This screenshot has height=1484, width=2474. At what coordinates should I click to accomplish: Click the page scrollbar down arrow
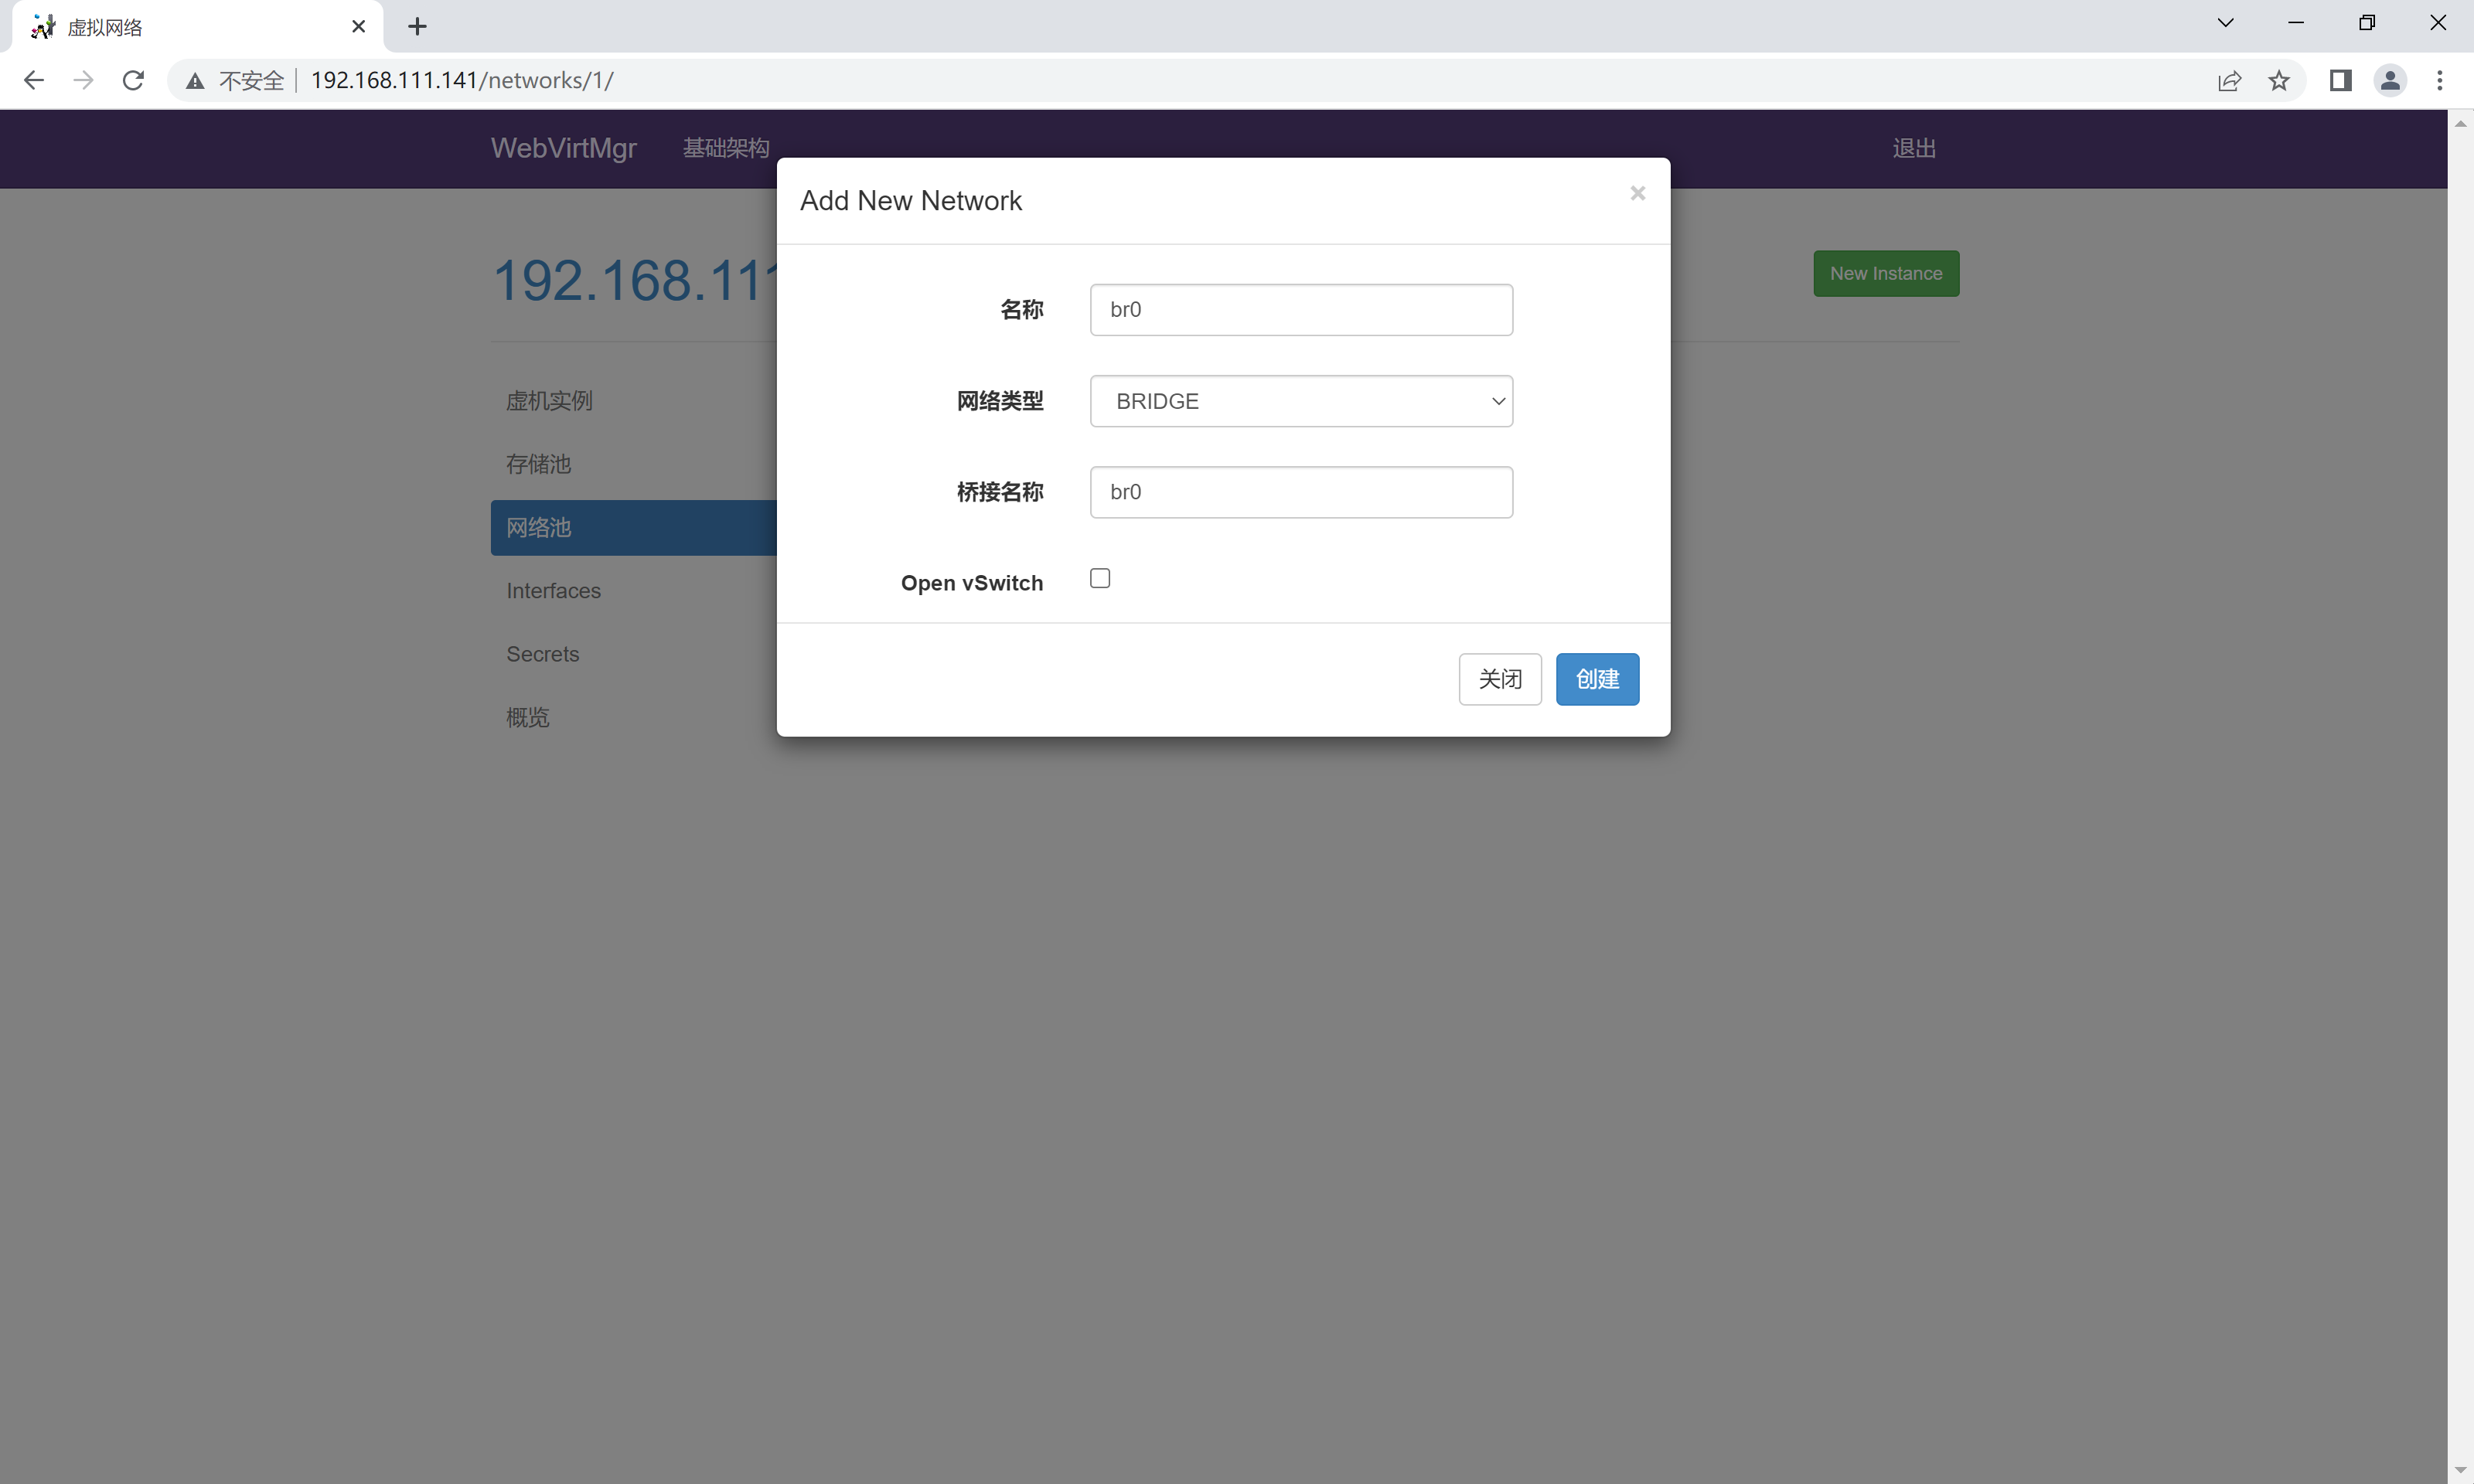coord(2460,1470)
